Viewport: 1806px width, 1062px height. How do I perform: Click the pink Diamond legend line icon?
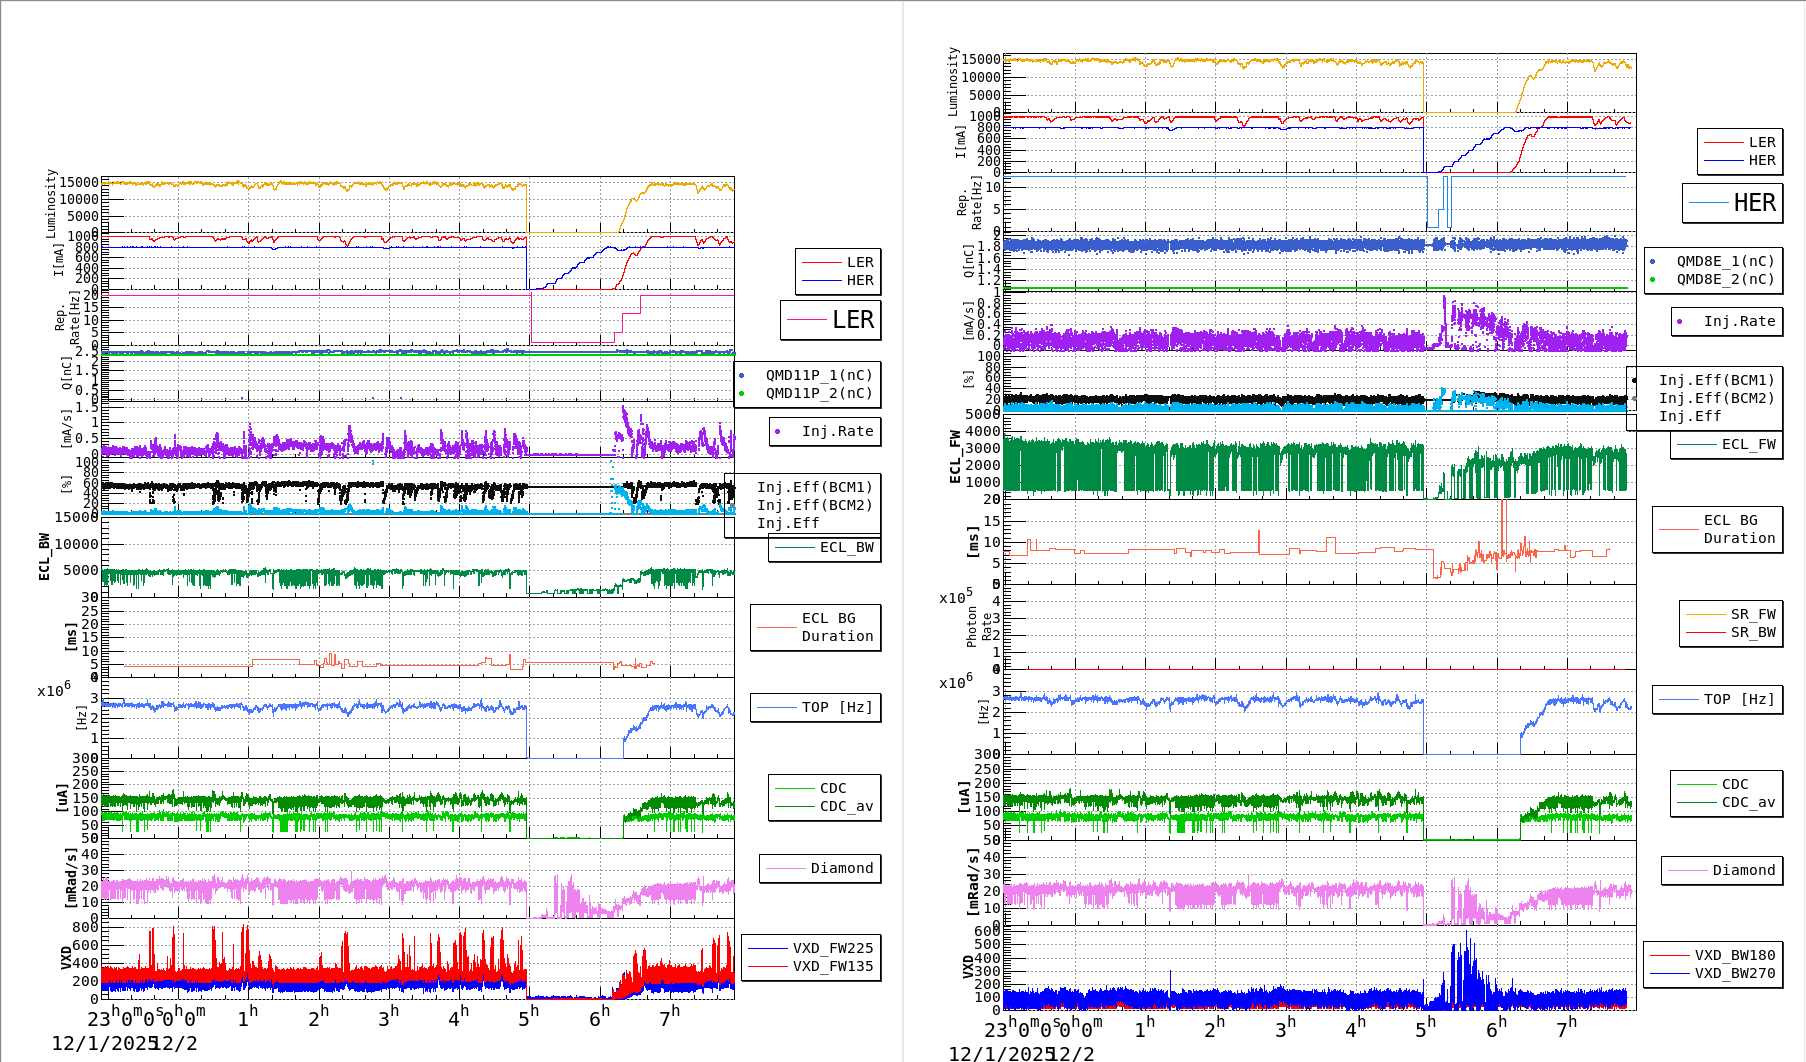tap(786, 869)
